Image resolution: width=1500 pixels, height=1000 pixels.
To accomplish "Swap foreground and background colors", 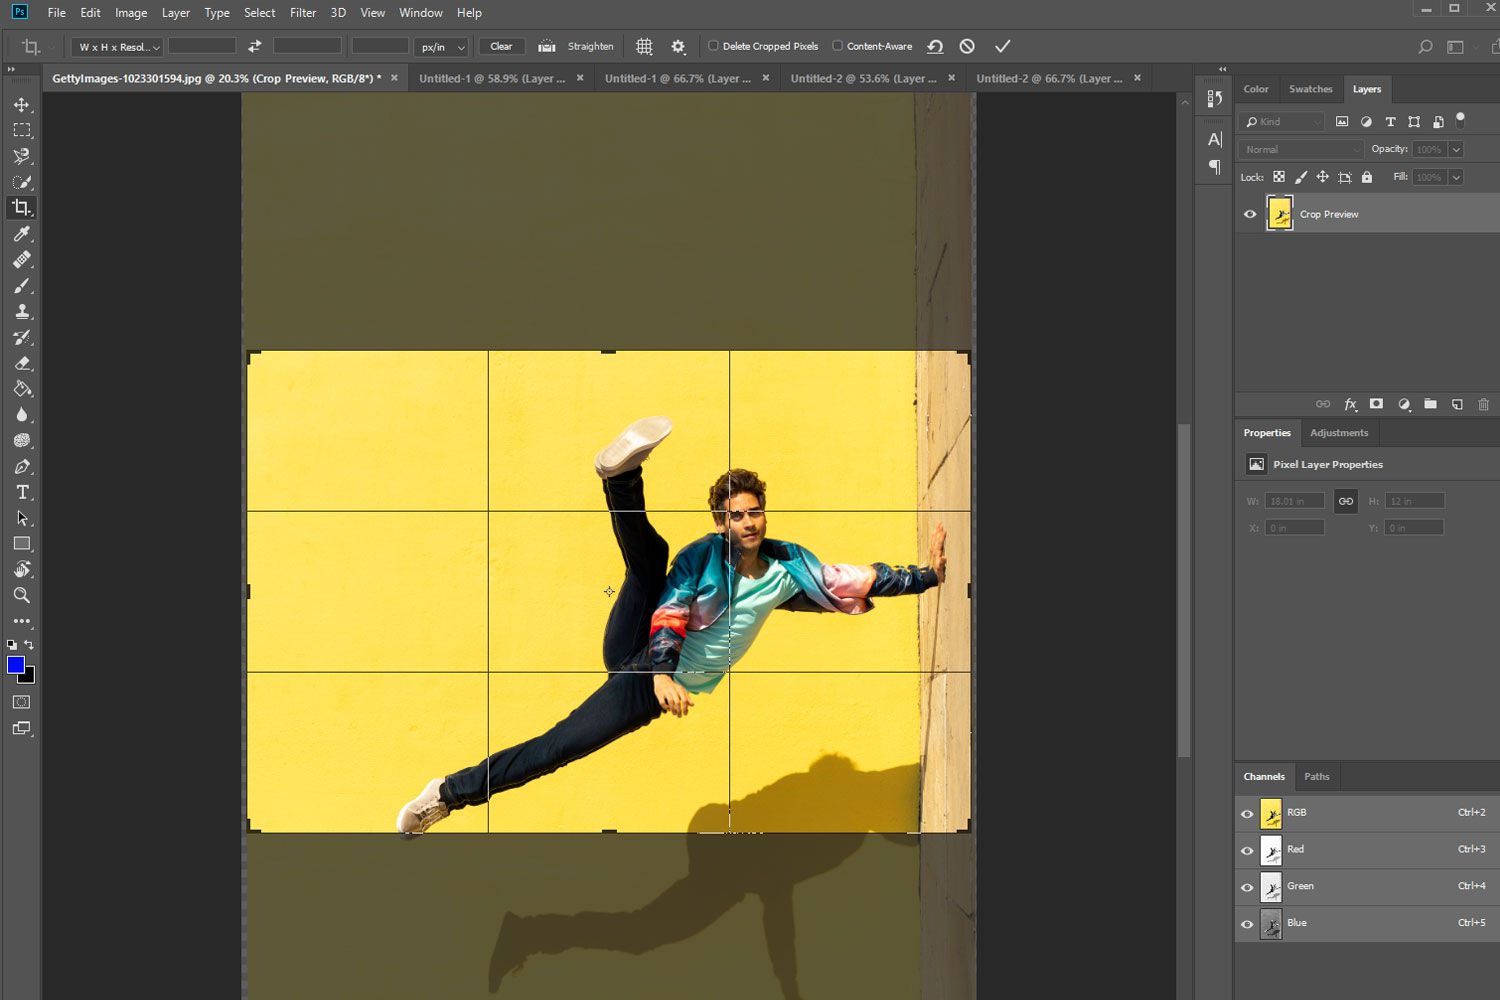I will [29, 645].
